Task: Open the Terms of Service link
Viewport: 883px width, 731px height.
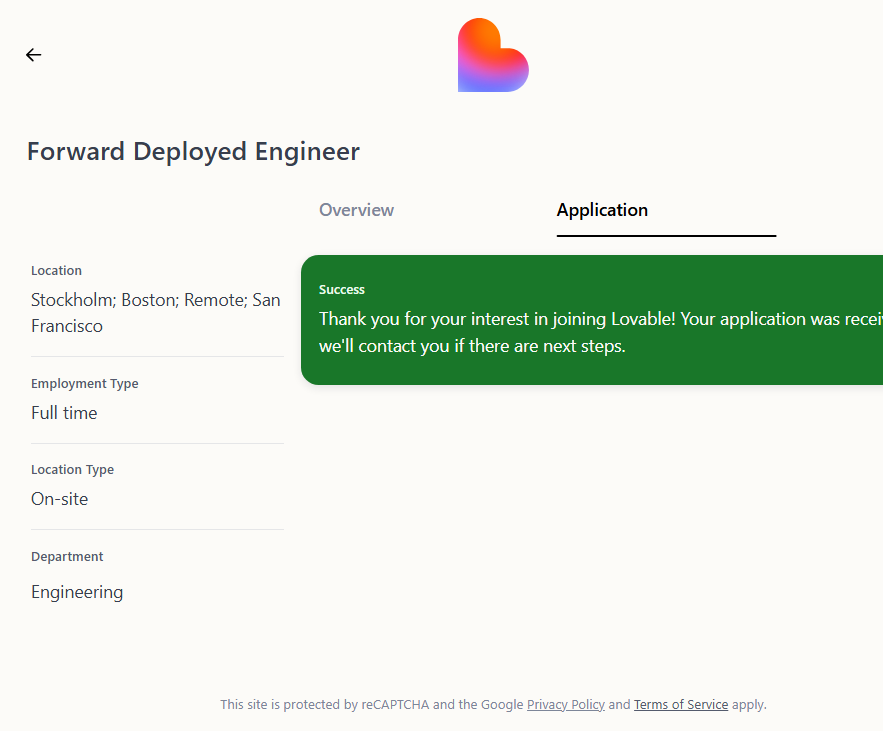Action: pos(680,704)
